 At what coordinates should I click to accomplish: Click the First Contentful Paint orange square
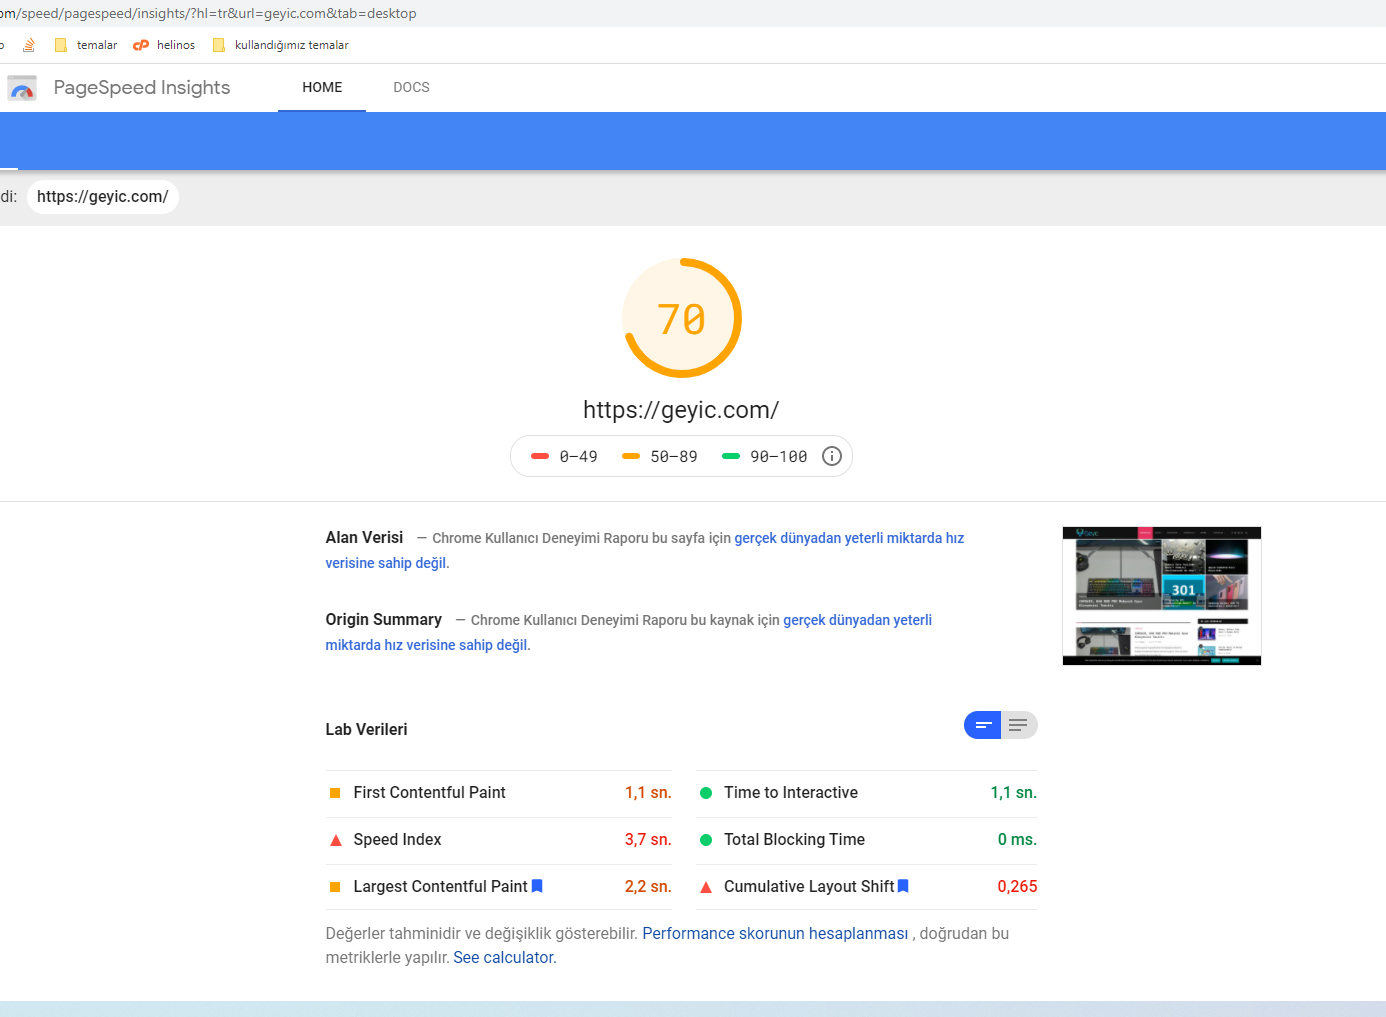click(335, 793)
